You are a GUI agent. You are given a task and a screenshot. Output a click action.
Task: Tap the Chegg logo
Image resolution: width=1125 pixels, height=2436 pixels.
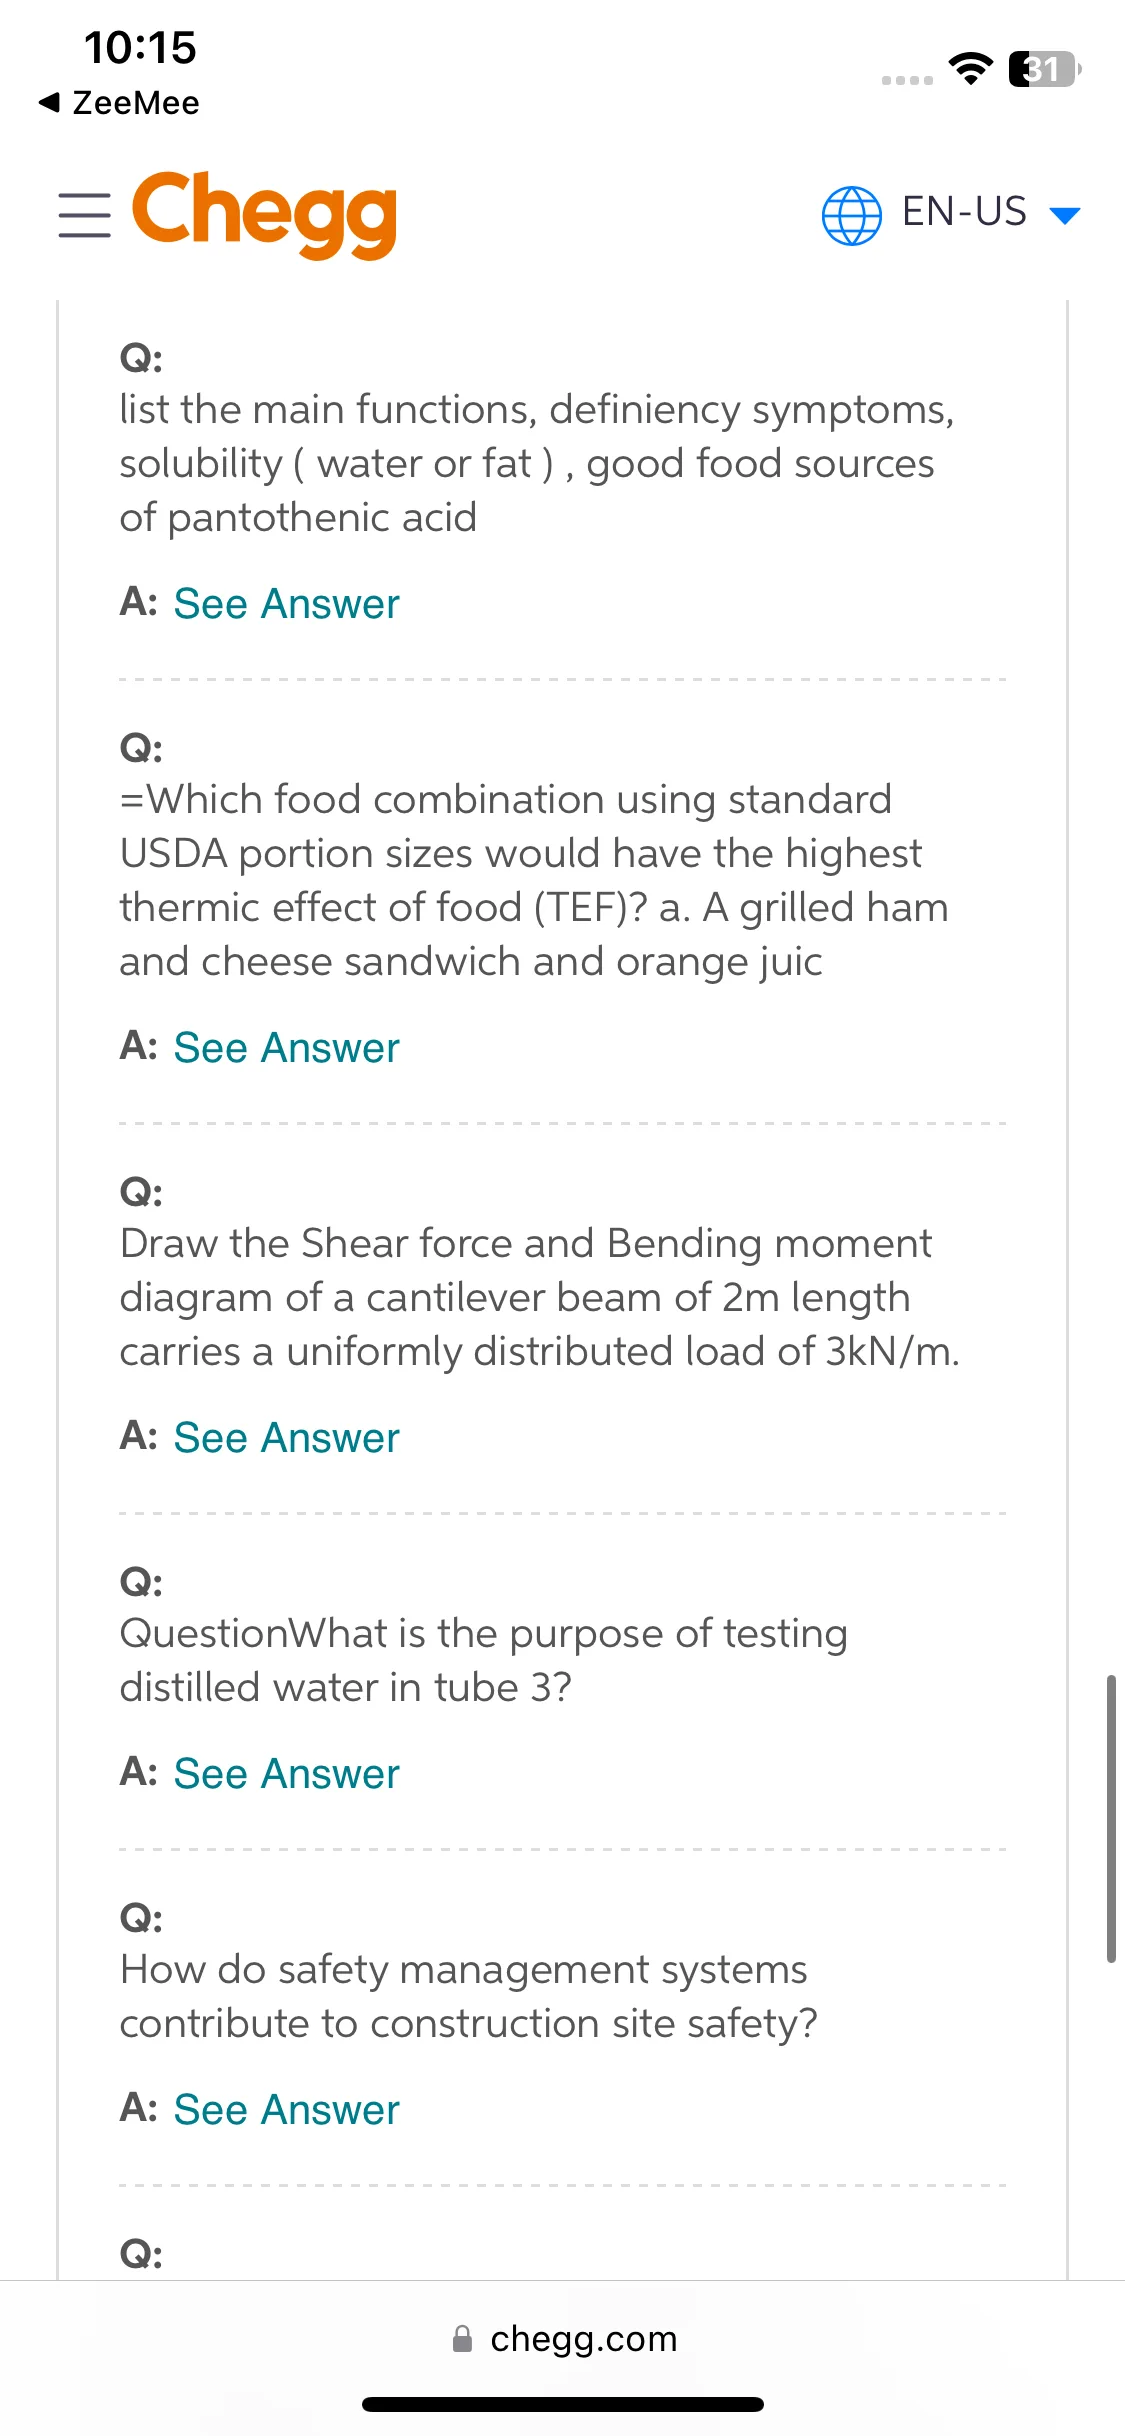pos(265,214)
